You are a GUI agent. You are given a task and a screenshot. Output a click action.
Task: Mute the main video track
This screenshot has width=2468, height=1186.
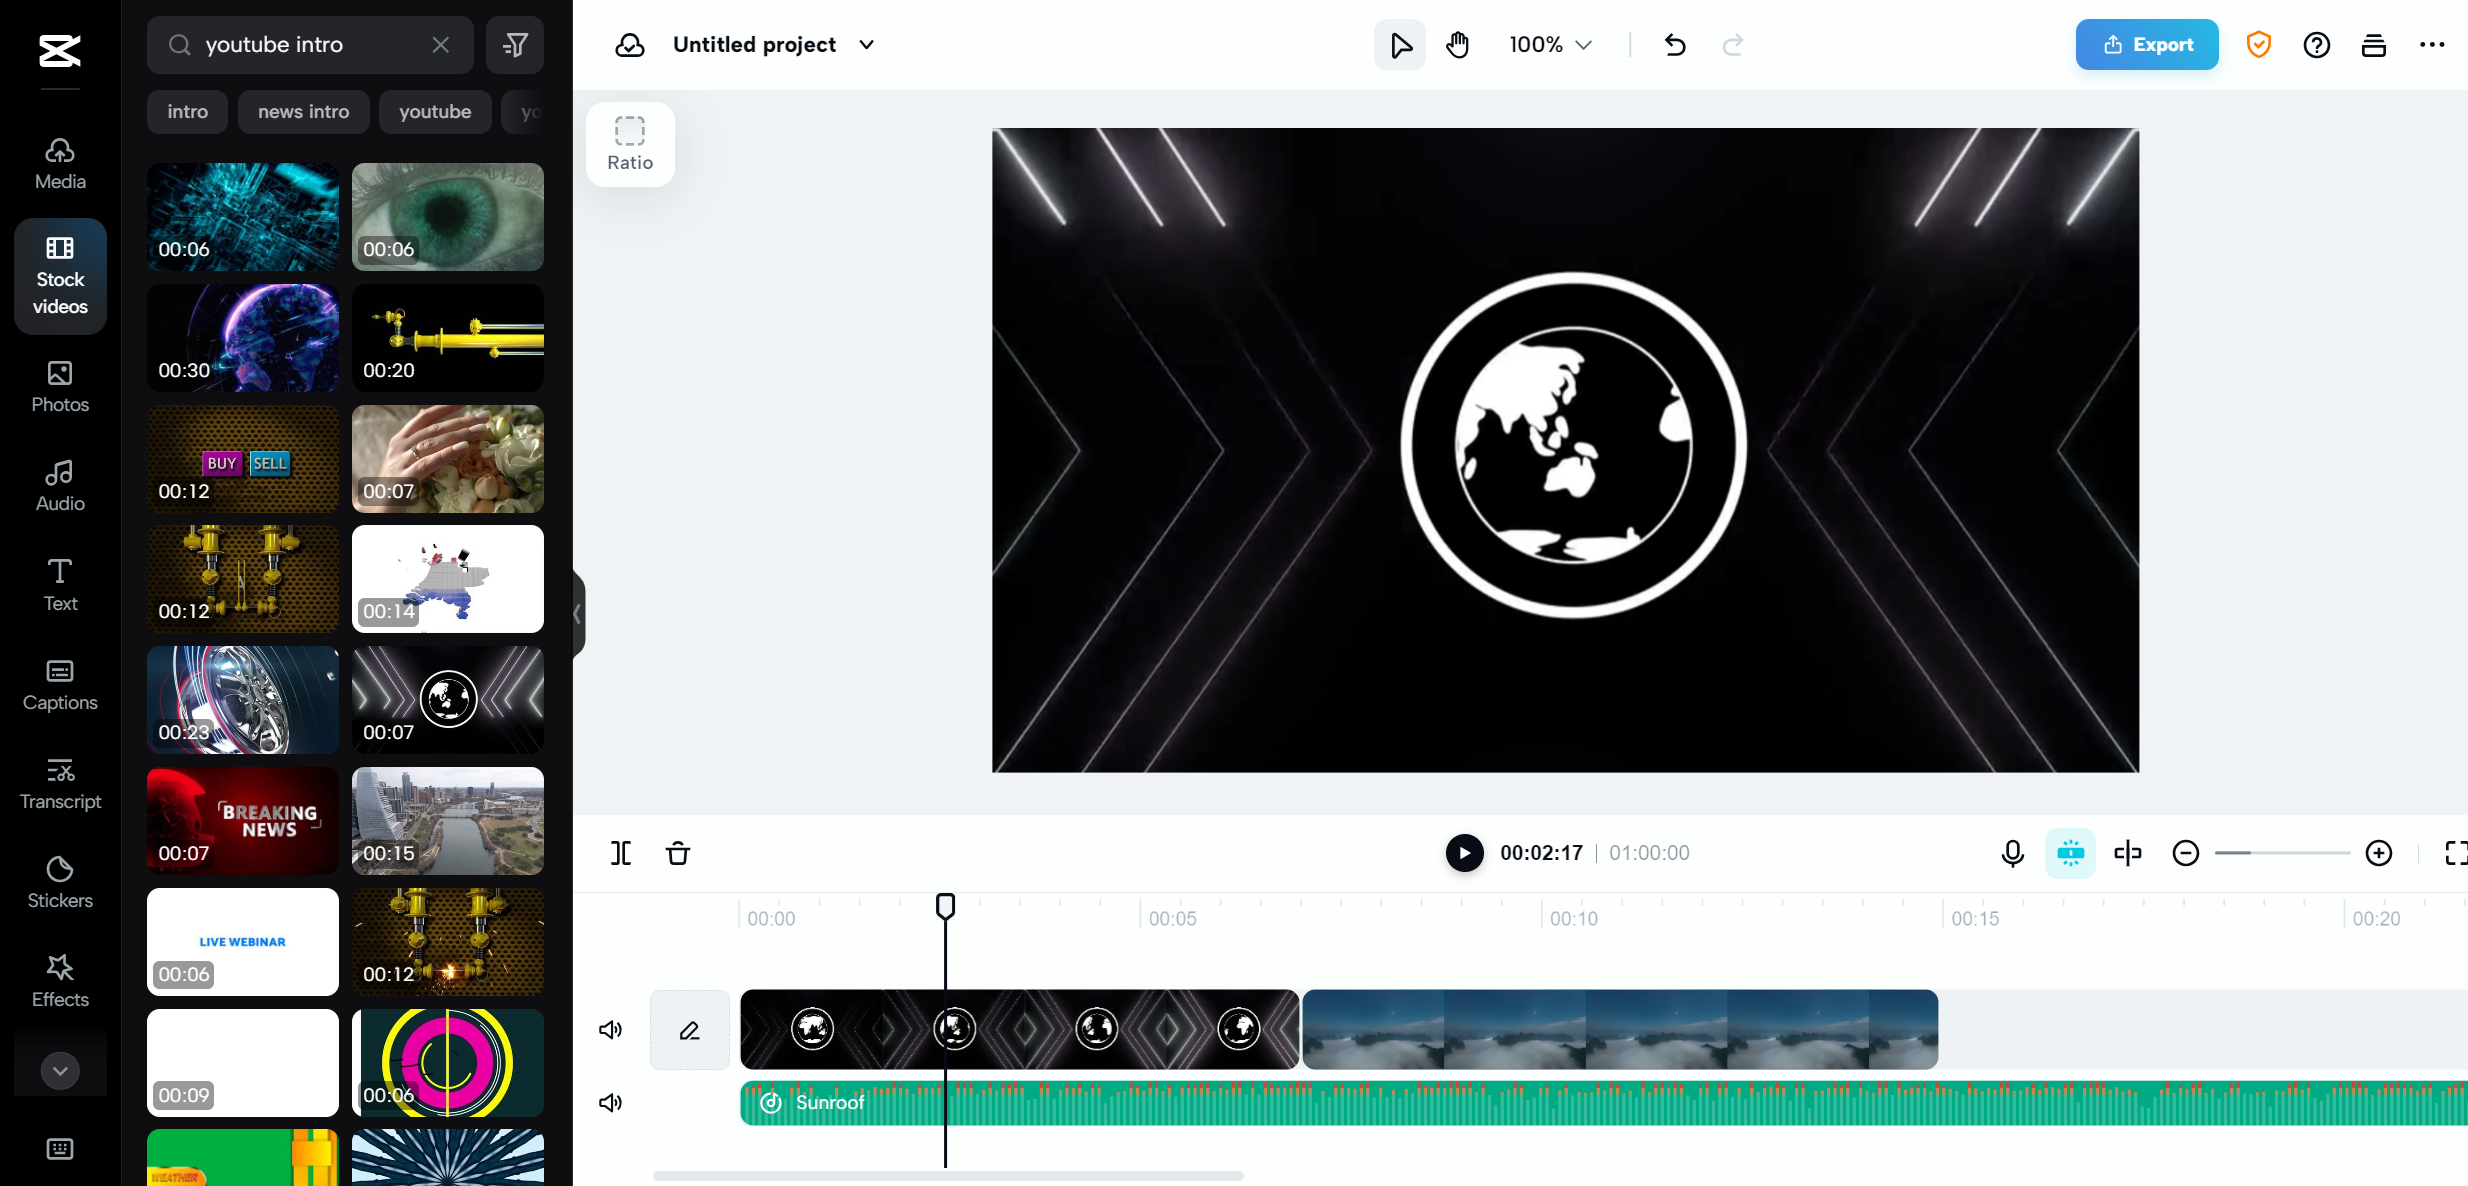[x=610, y=1029]
